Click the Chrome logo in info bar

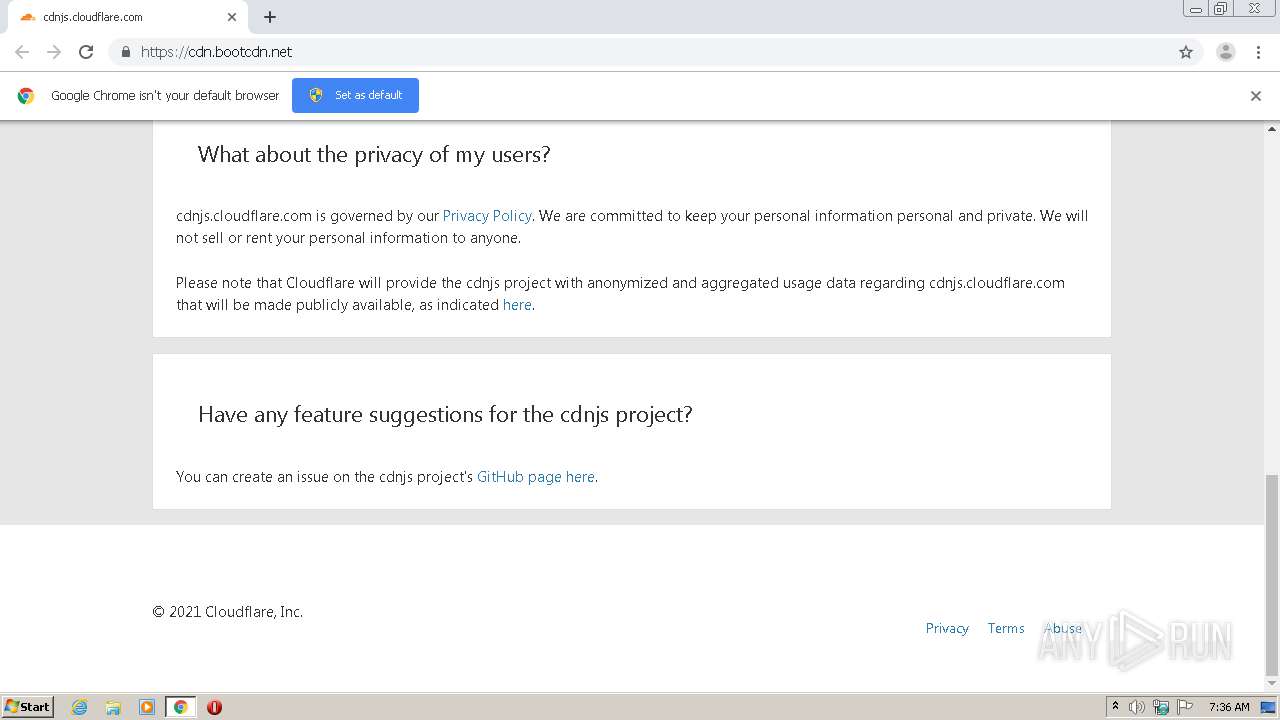[x=26, y=96]
